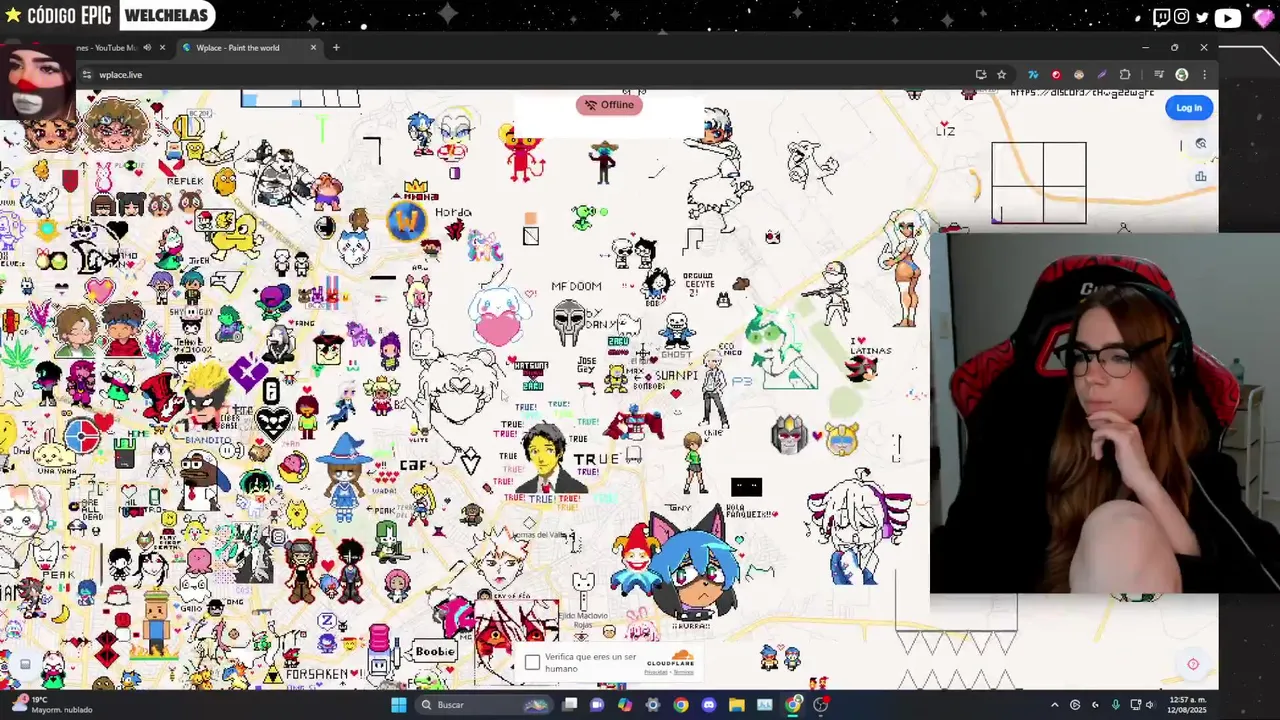Open the Cloudflare Términos link
Viewport: 1280px width, 720px height.
(683, 672)
